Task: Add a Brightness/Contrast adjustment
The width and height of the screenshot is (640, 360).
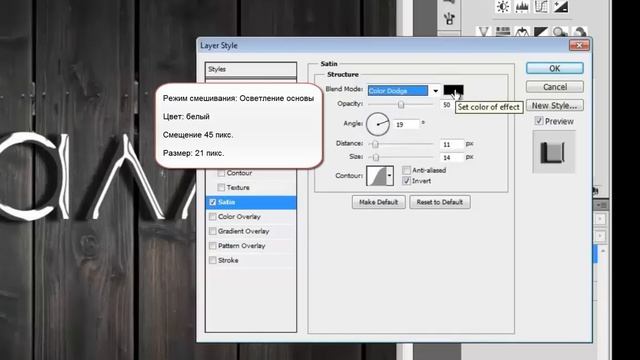Action: pos(503,7)
